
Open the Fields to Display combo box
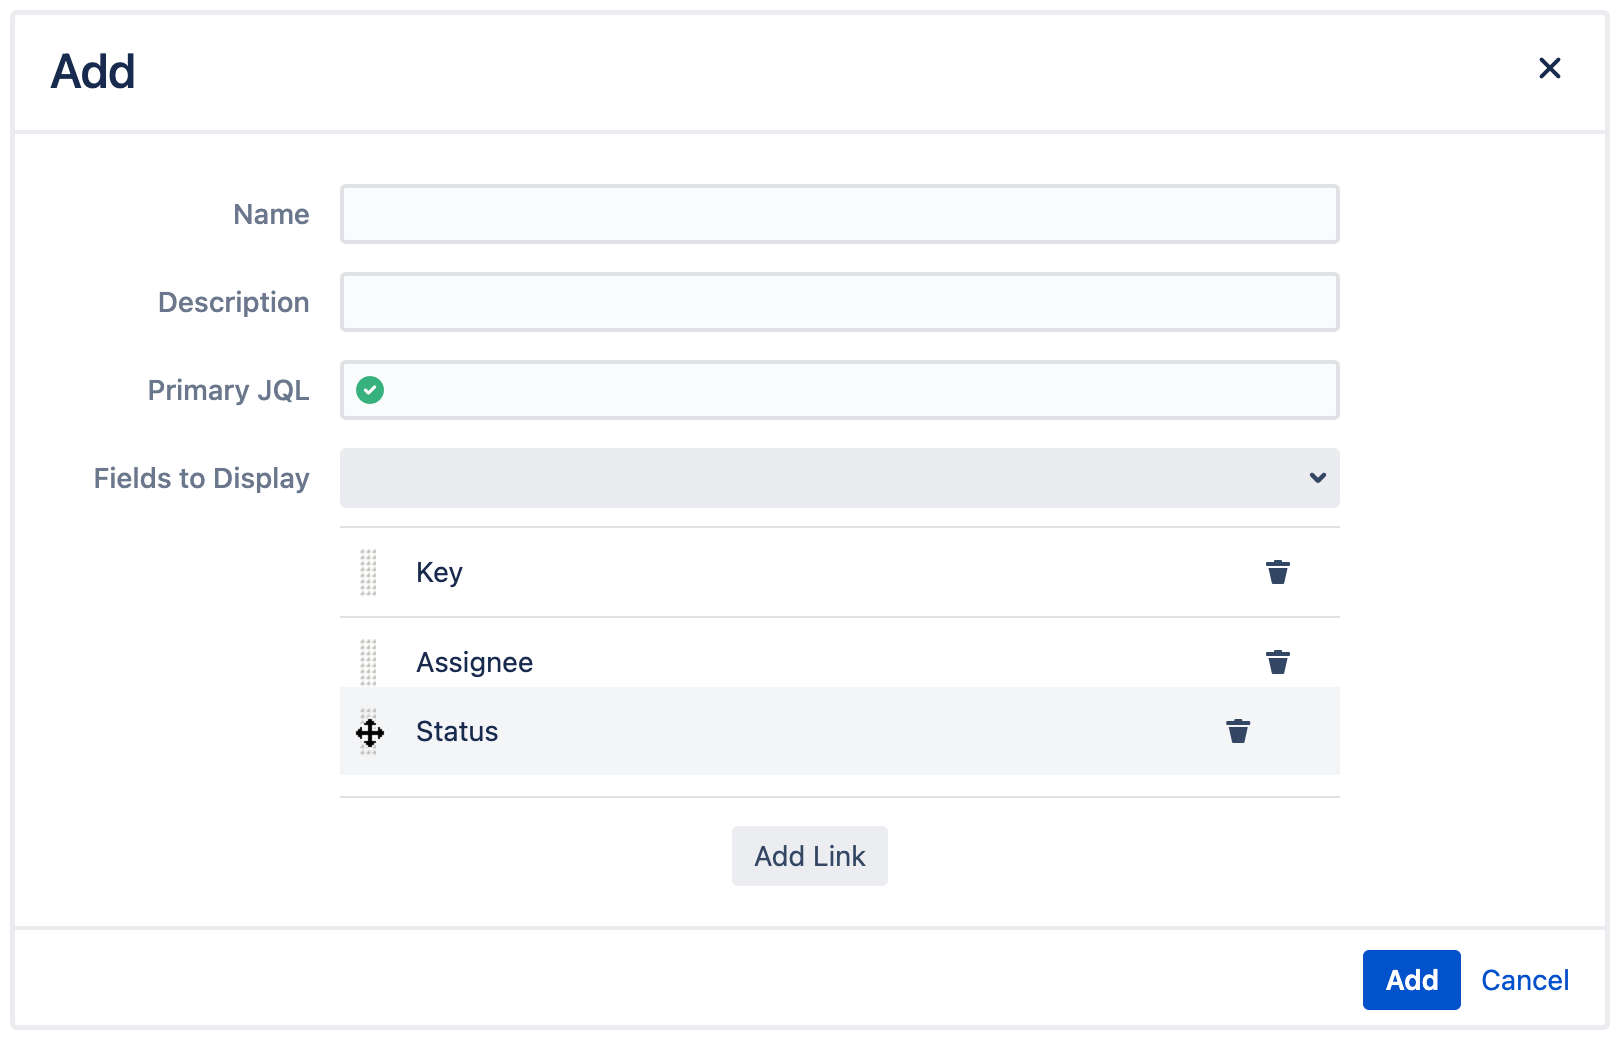coord(839,478)
